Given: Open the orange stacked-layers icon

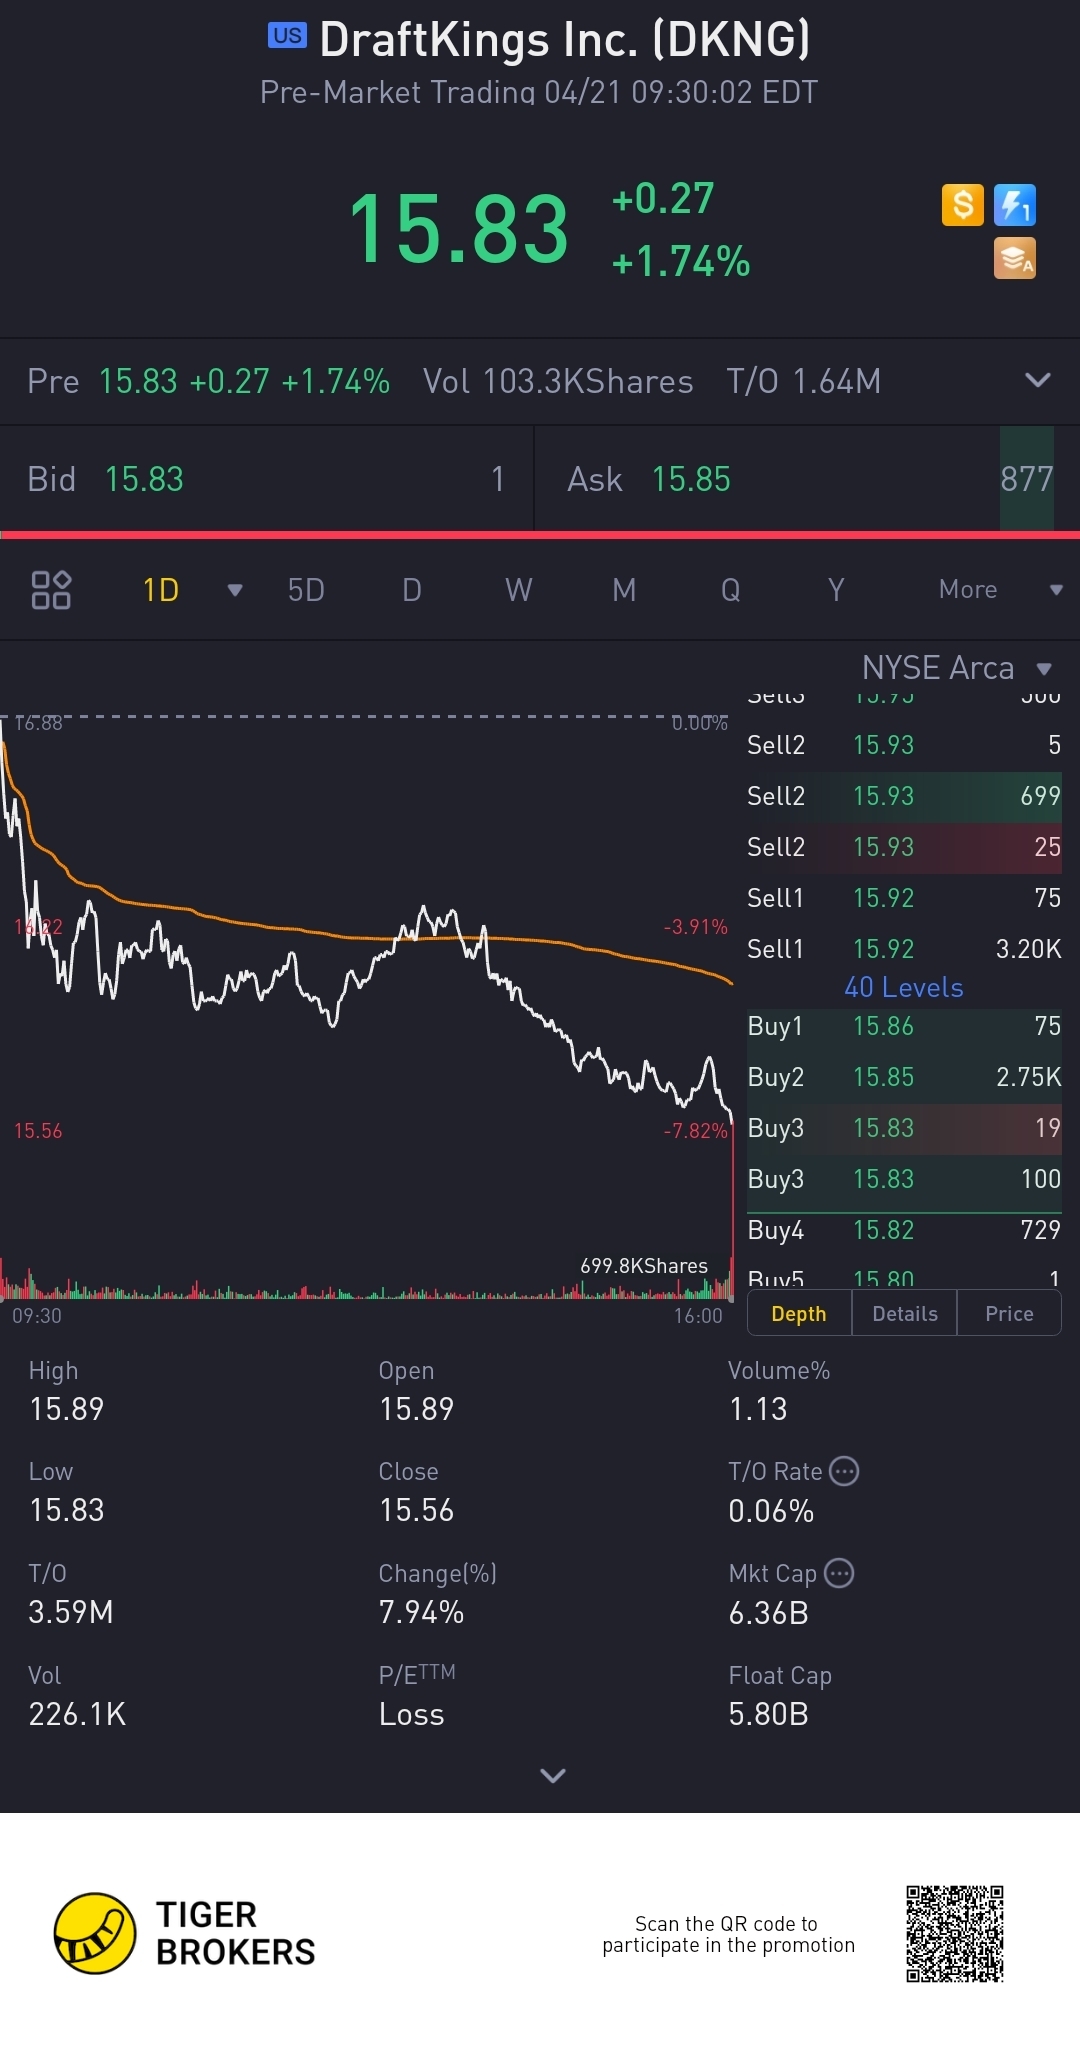Looking at the screenshot, I should (x=1015, y=258).
